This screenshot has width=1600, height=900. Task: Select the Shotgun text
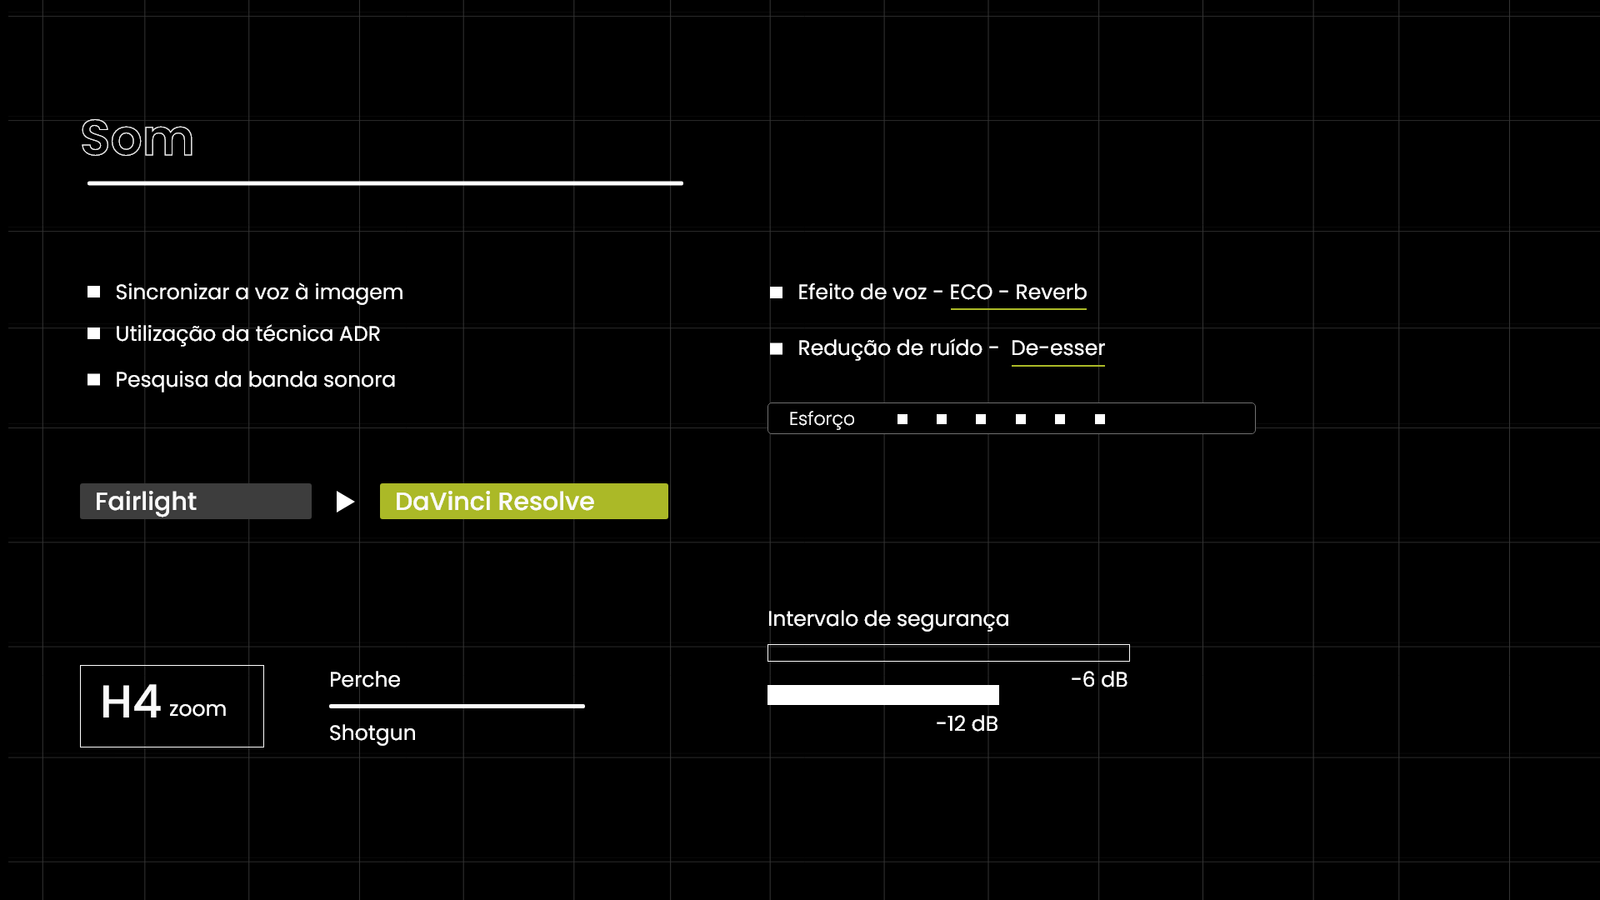(372, 733)
